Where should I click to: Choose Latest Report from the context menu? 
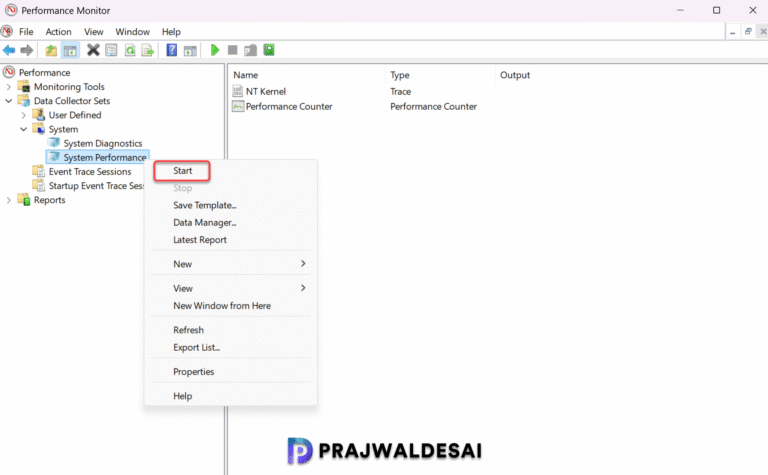[x=200, y=240]
